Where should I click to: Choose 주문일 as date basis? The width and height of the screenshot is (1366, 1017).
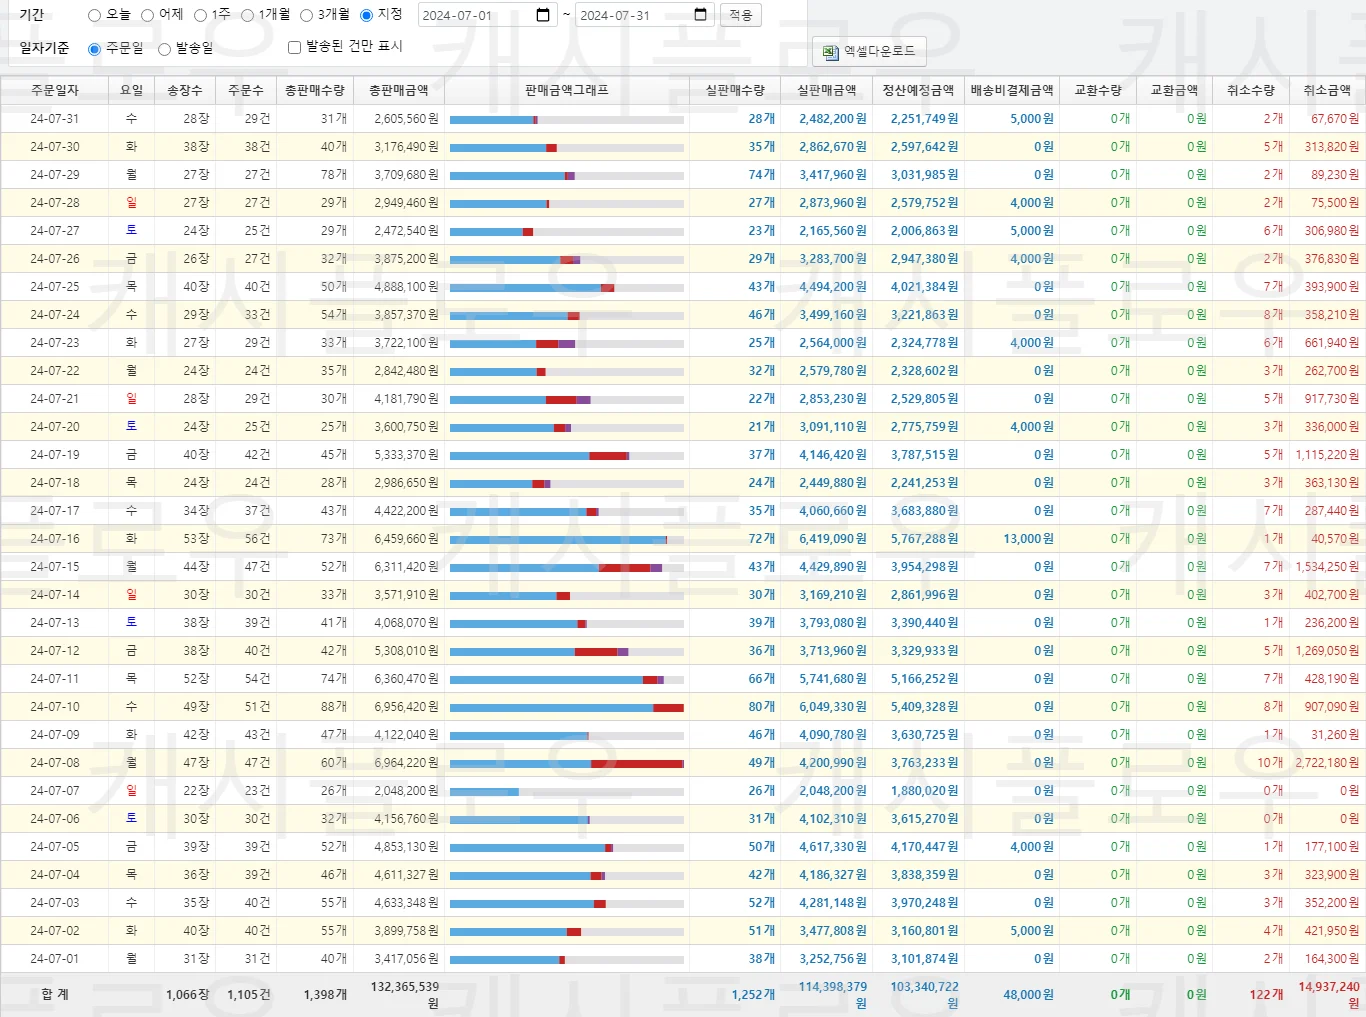tap(94, 49)
